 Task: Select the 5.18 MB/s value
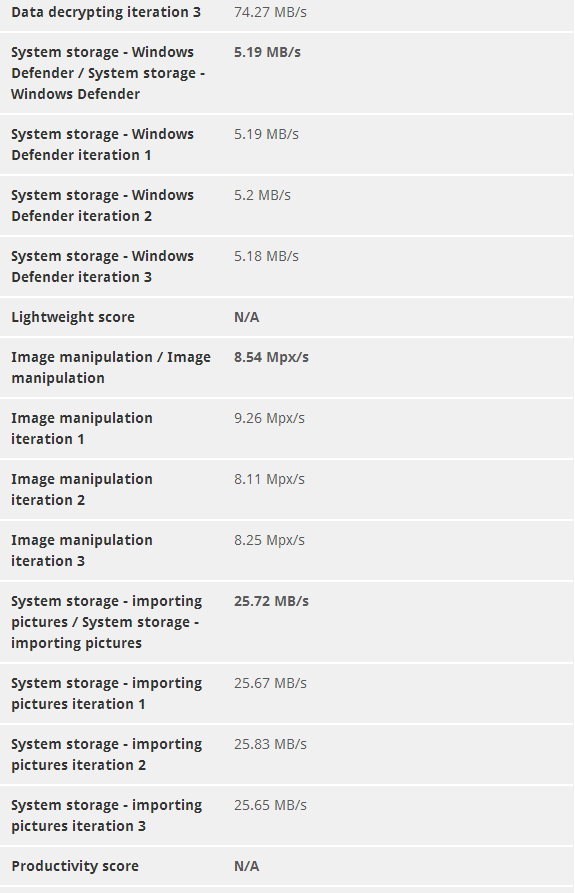coord(266,256)
